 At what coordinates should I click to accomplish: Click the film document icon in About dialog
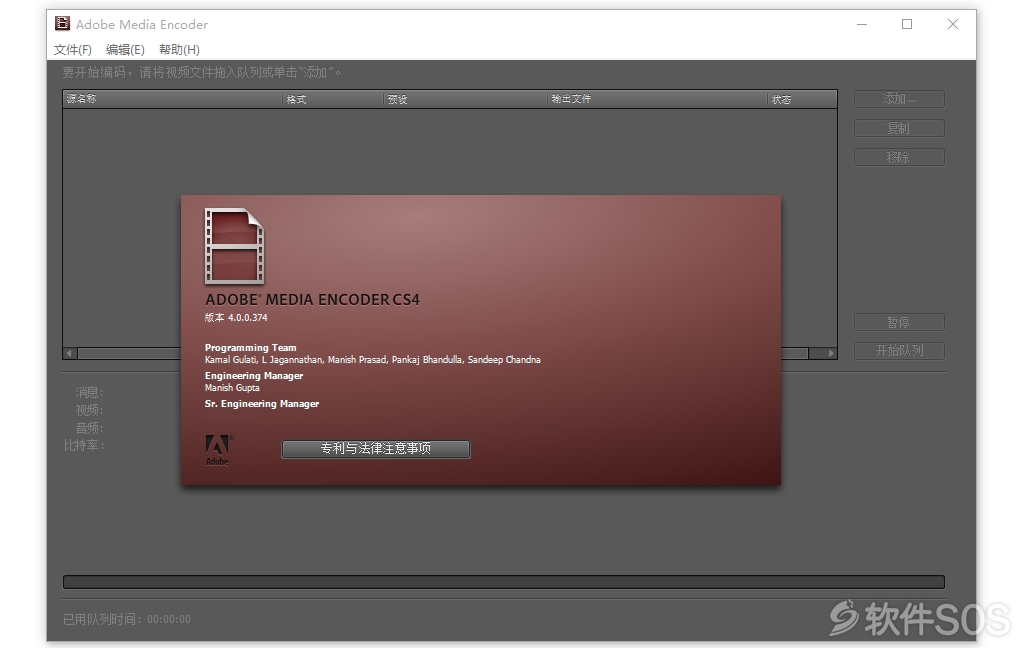pyautogui.click(x=234, y=246)
